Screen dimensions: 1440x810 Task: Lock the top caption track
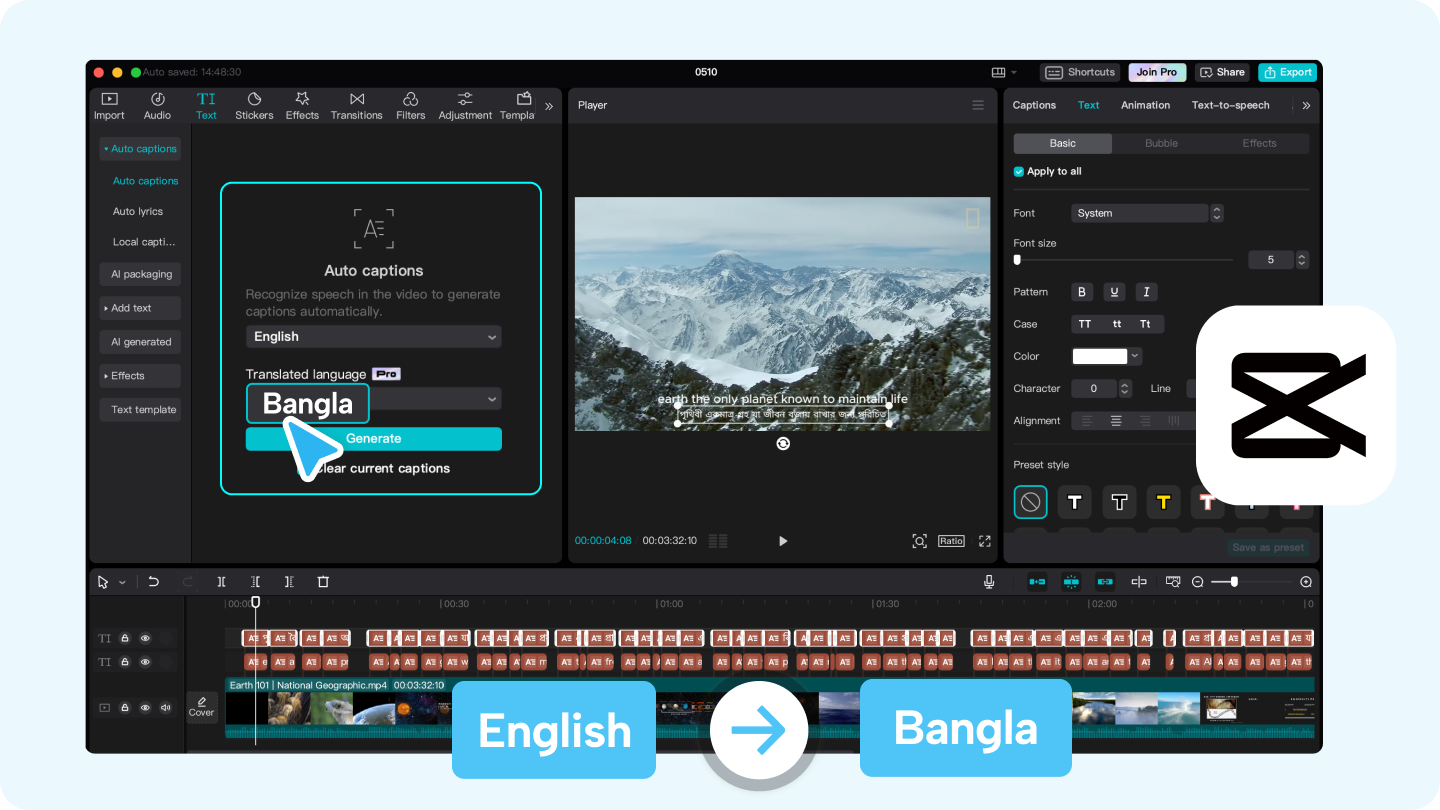click(x=125, y=638)
